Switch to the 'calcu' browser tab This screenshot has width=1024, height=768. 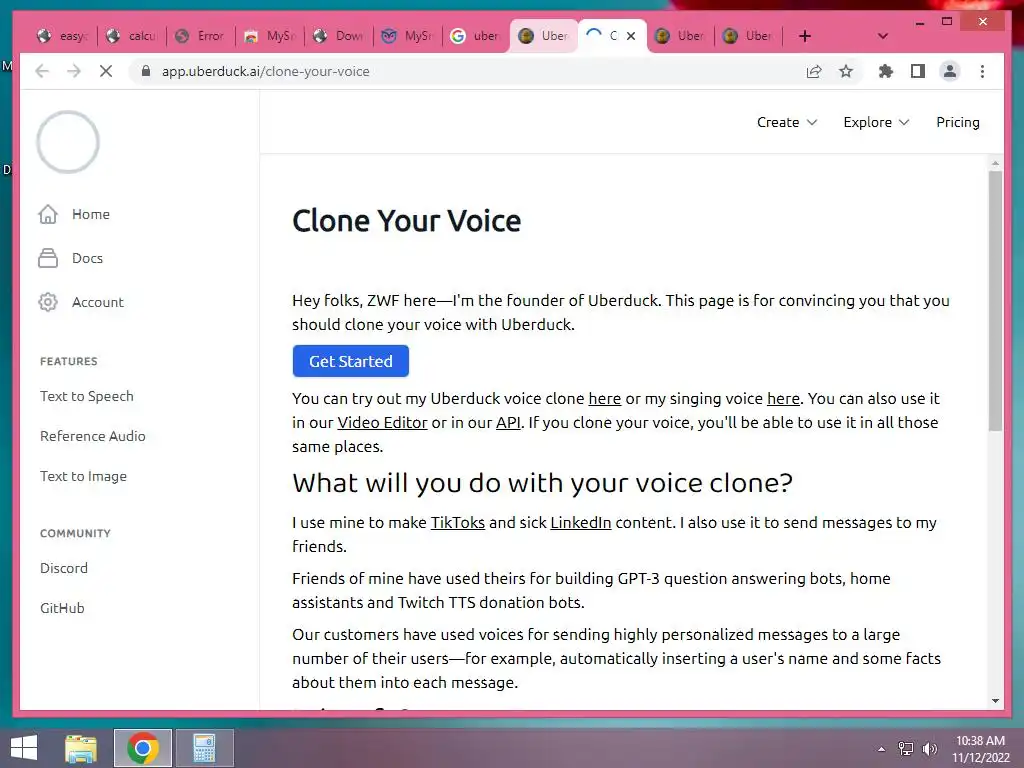pos(132,36)
